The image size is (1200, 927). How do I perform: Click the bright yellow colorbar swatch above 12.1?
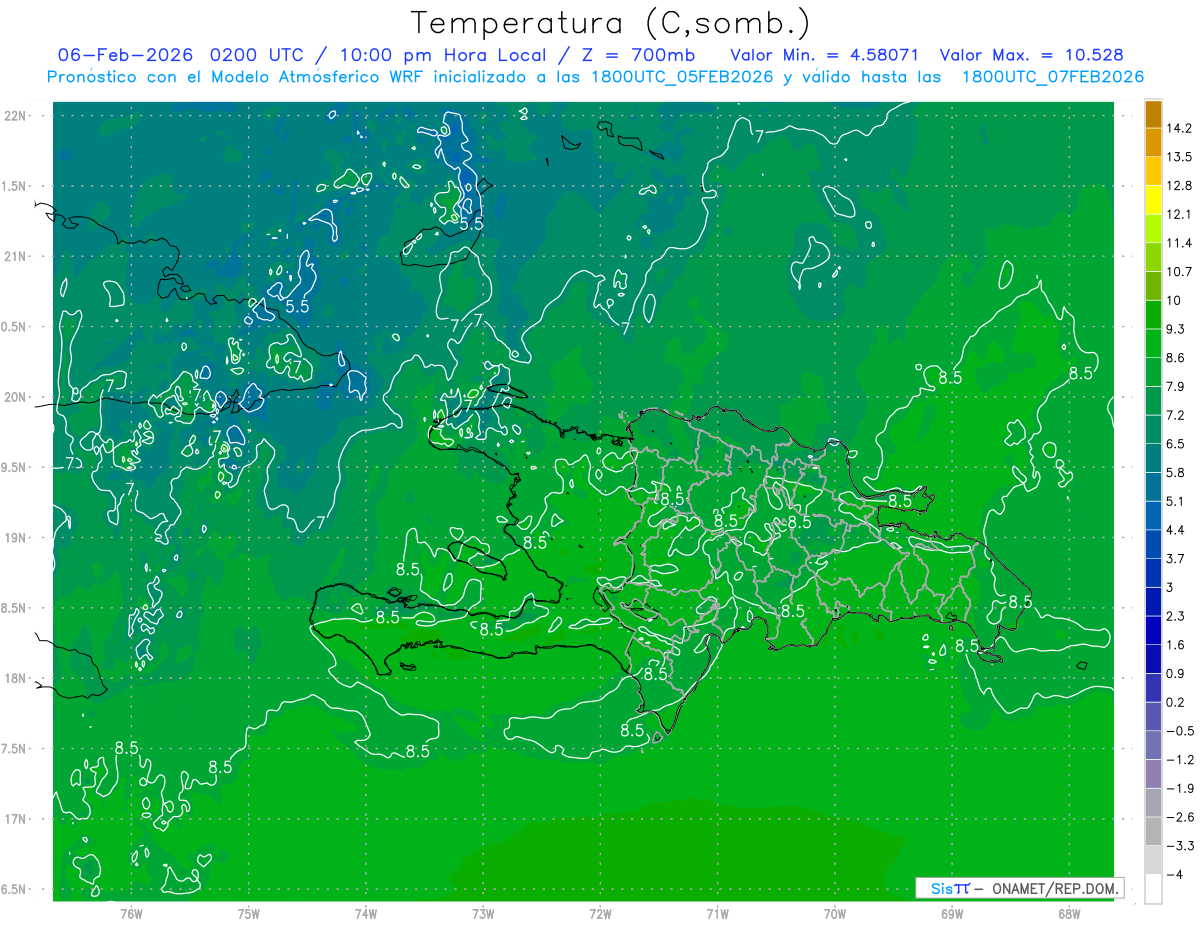pyautogui.click(x=1153, y=200)
